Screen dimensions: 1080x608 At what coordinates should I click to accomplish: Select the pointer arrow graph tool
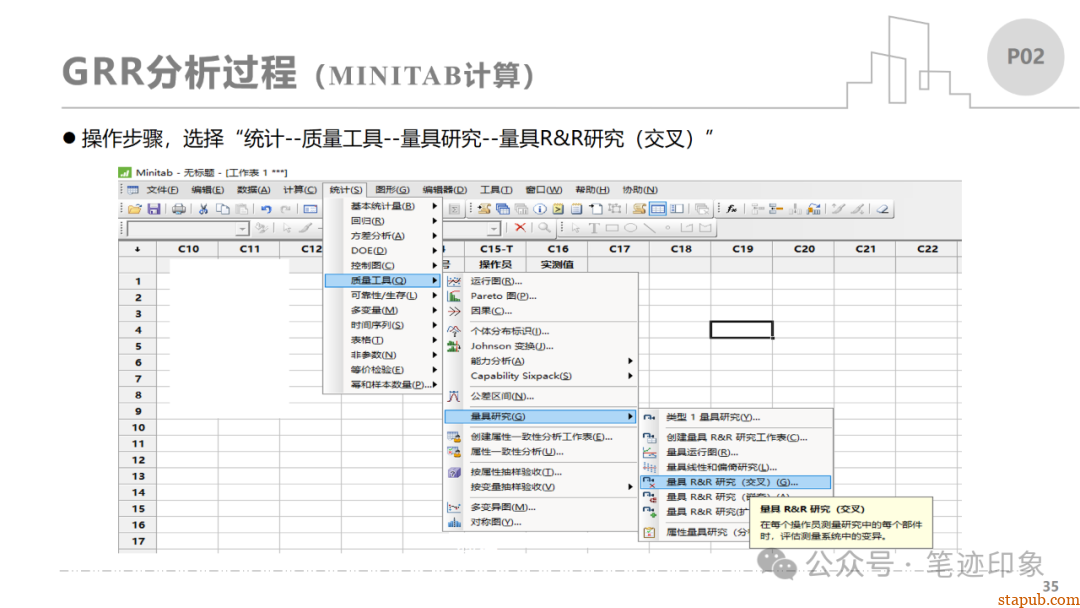coord(575,228)
